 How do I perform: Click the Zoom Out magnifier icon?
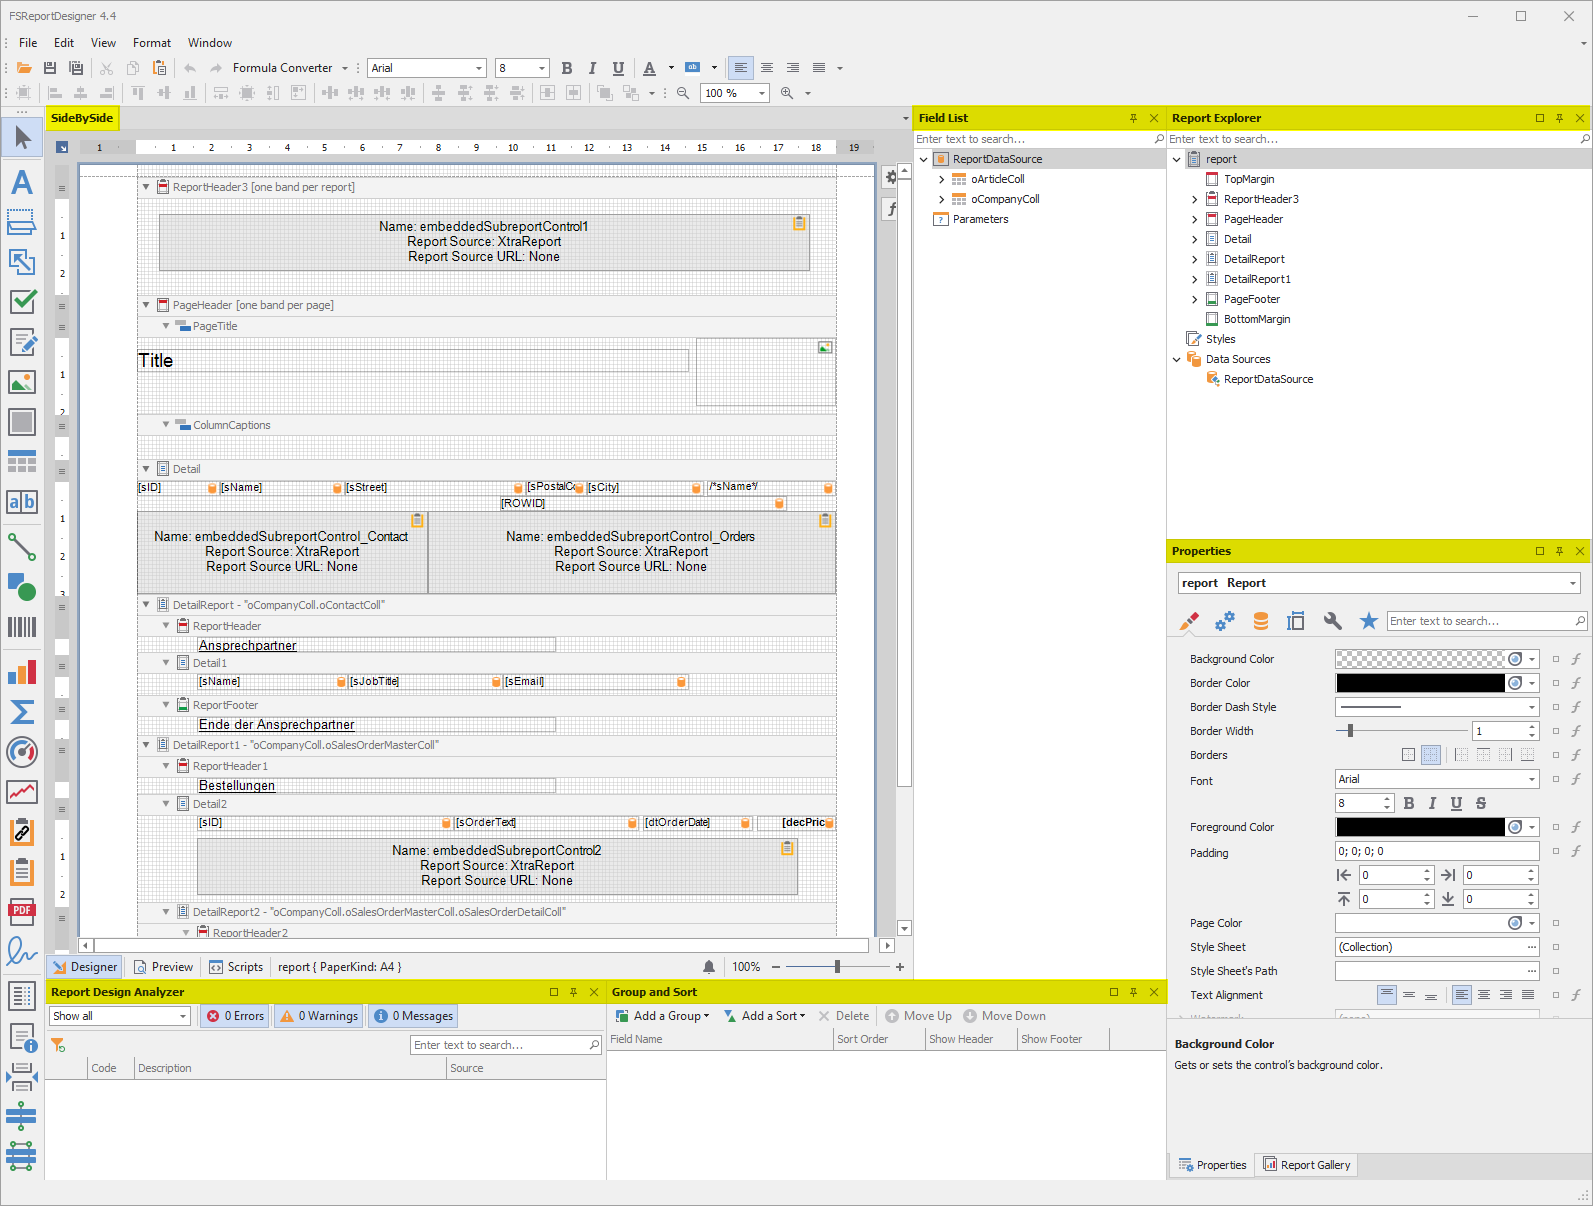[683, 93]
